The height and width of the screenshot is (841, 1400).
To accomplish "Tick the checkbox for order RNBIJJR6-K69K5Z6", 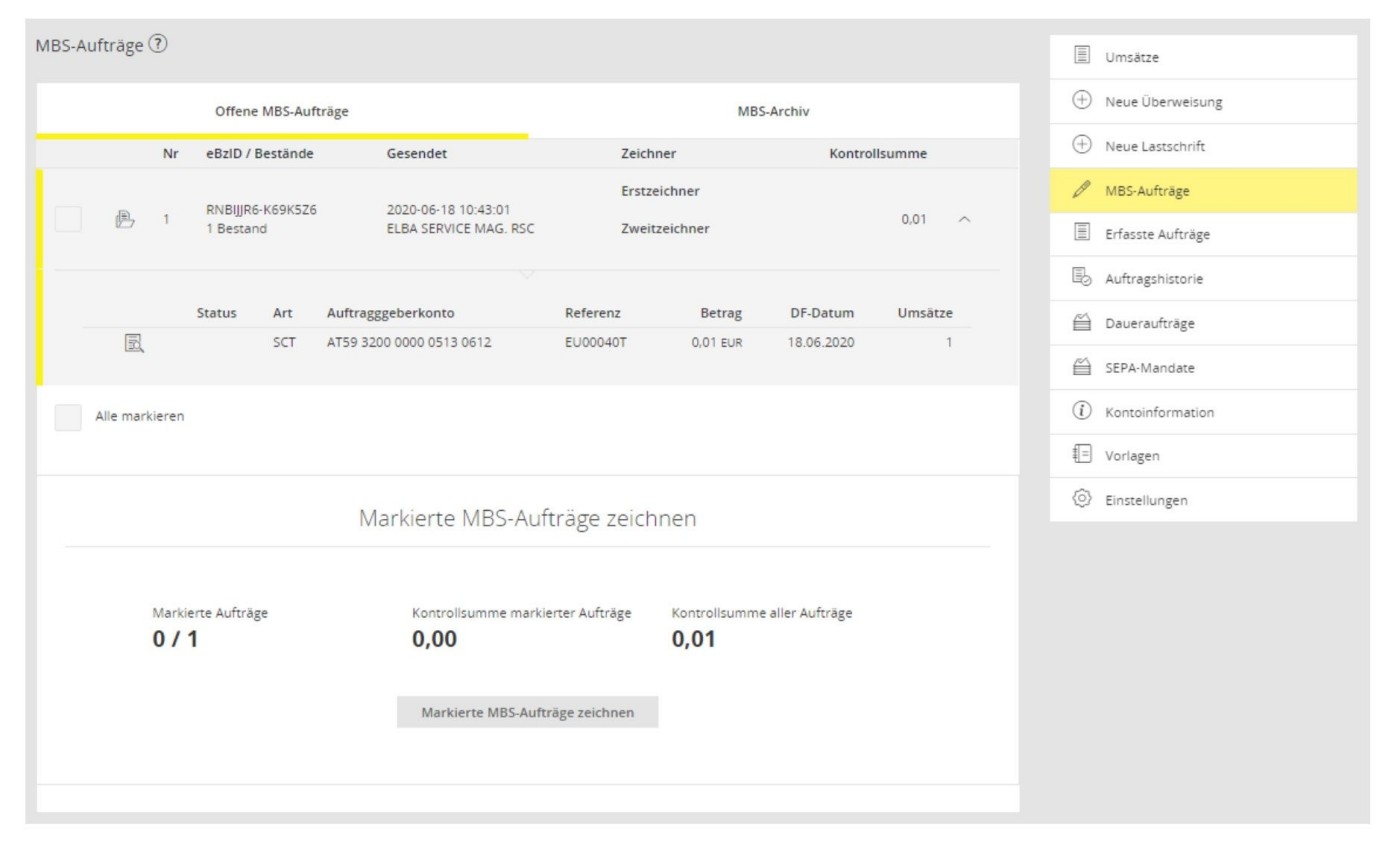I will (x=68, y=219).
